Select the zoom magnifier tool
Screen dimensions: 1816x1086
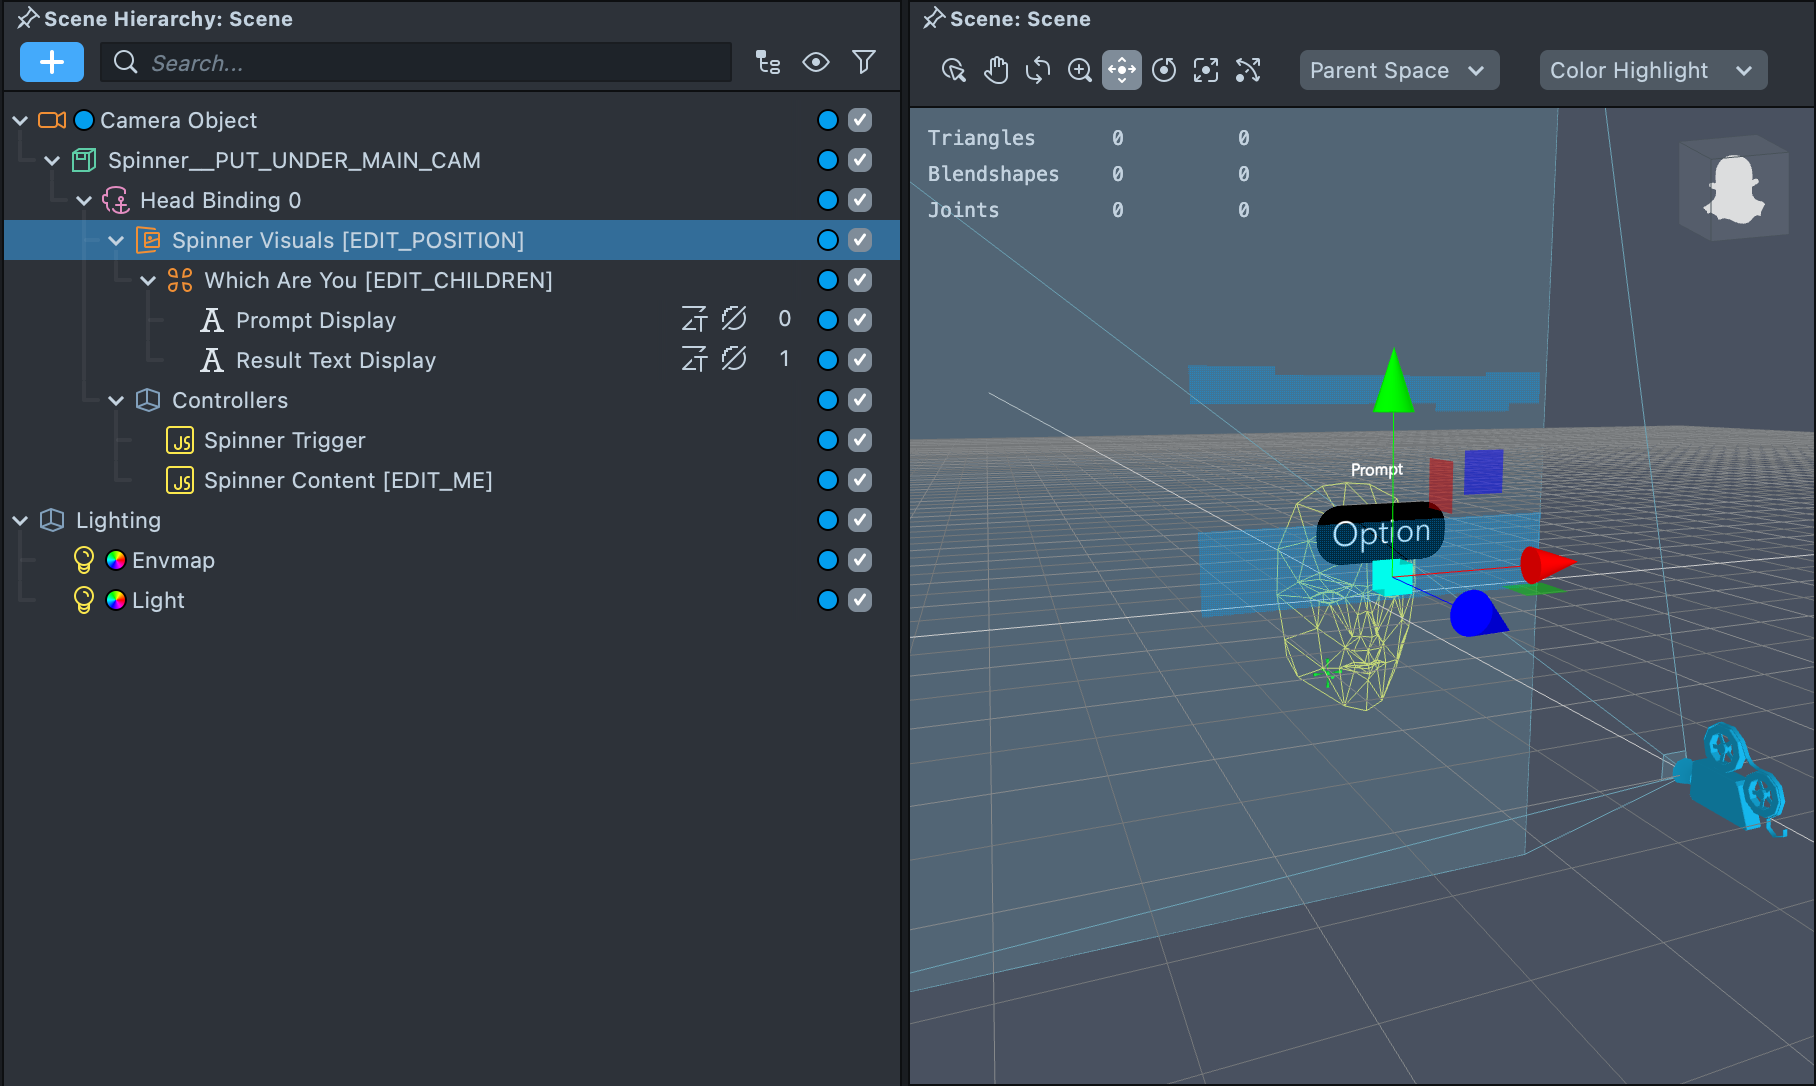click(x=1080, y=70)
